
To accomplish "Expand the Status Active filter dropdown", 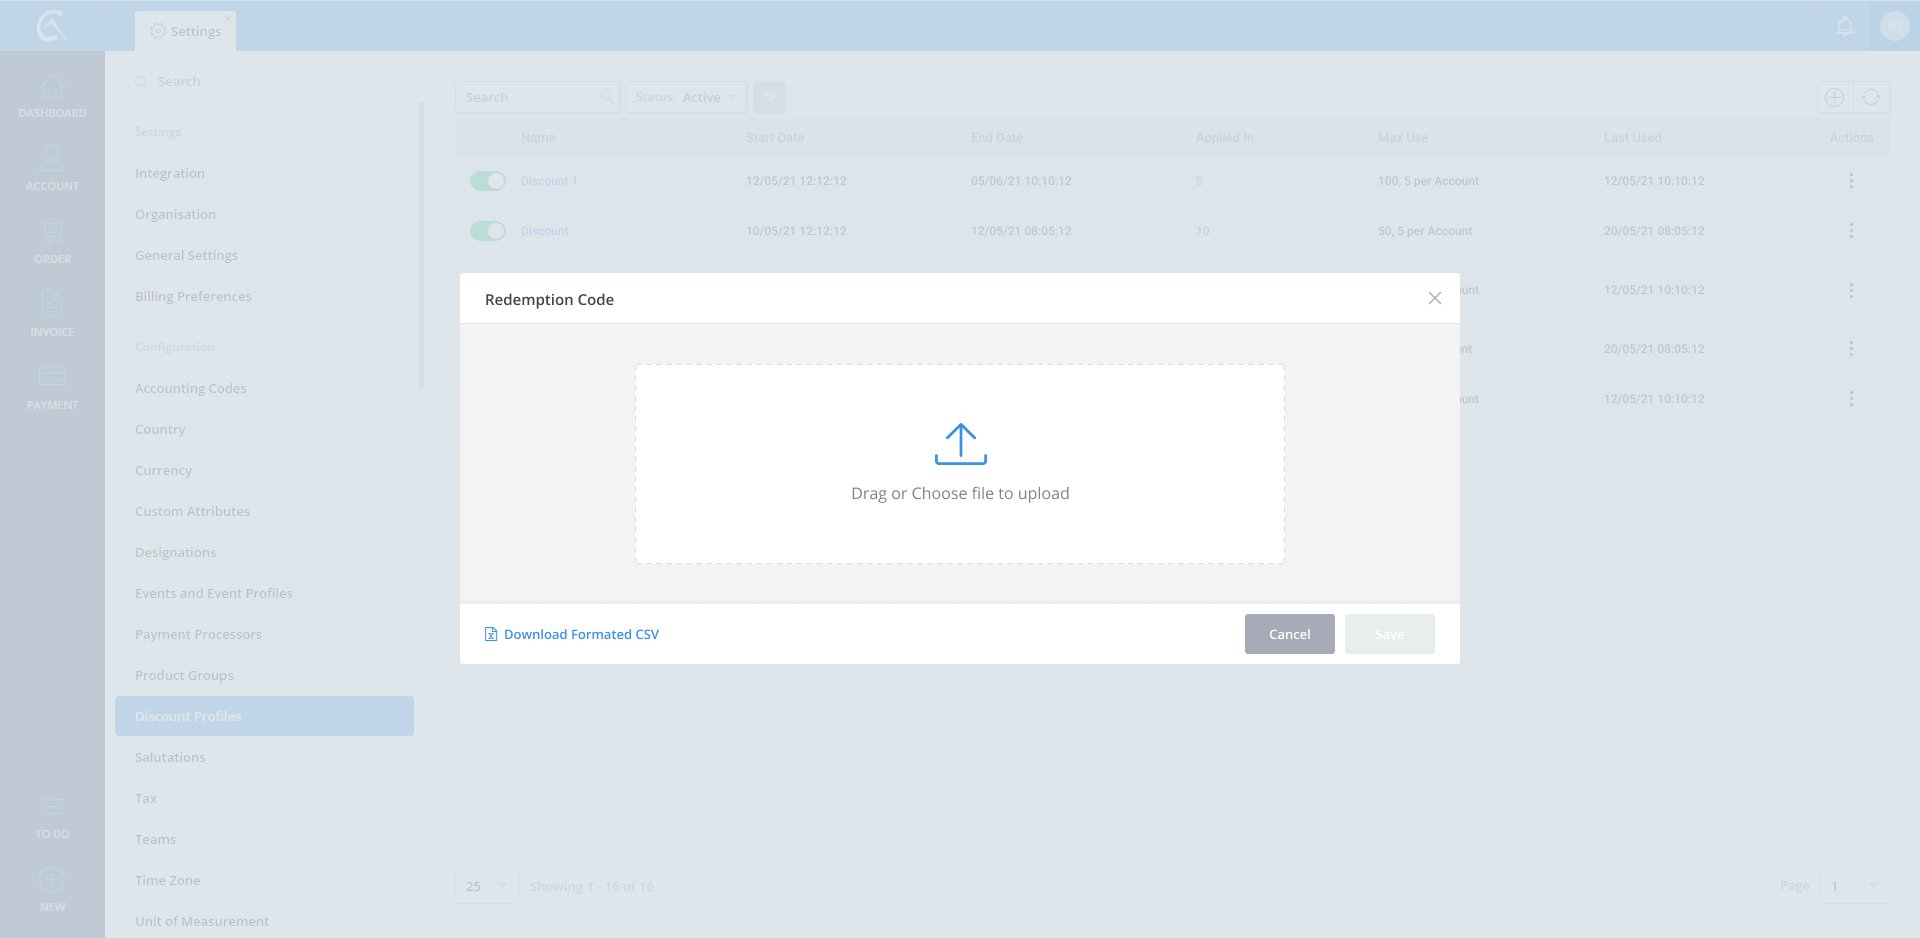I will 686,98.
